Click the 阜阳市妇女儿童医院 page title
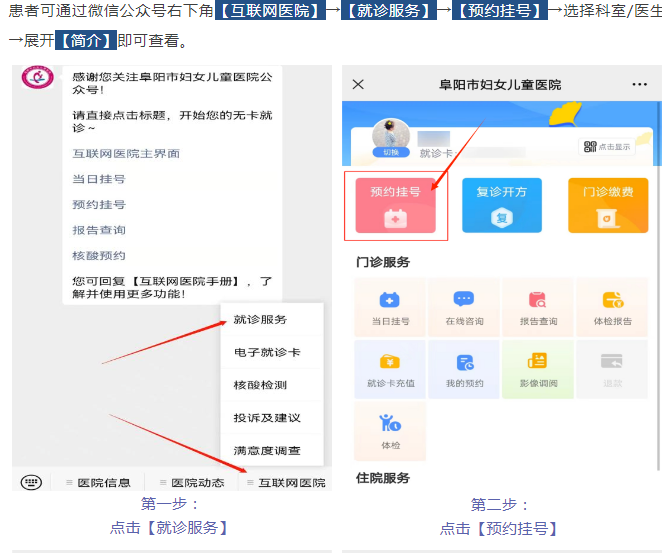This screenshot has height=553, width=662. point(500,85)
